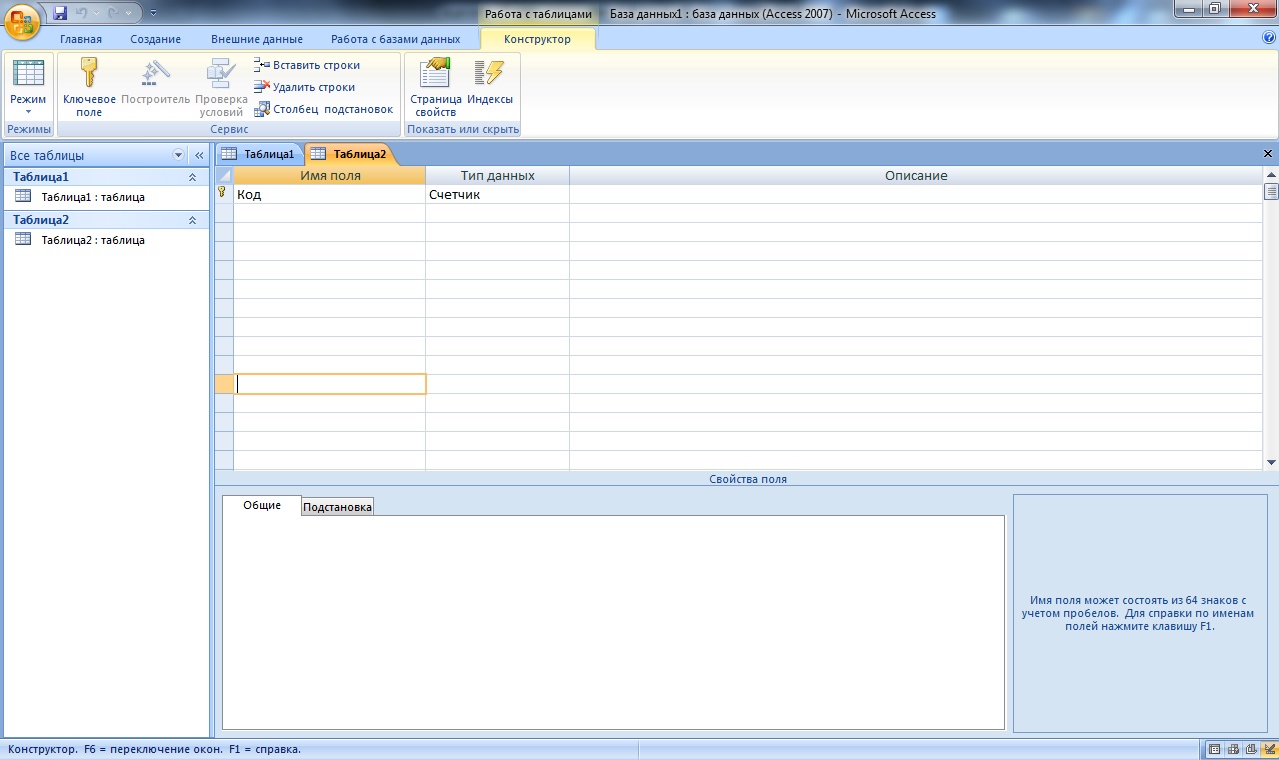The image size is (1279, 760).
Task: Click the Описание column header
Action: point(916,175)
